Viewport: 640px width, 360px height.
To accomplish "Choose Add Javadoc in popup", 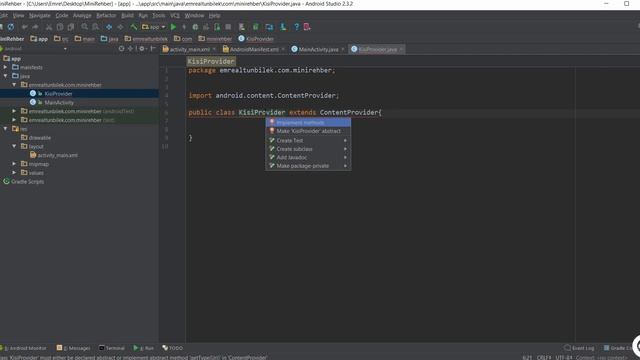I will point(308,158).
